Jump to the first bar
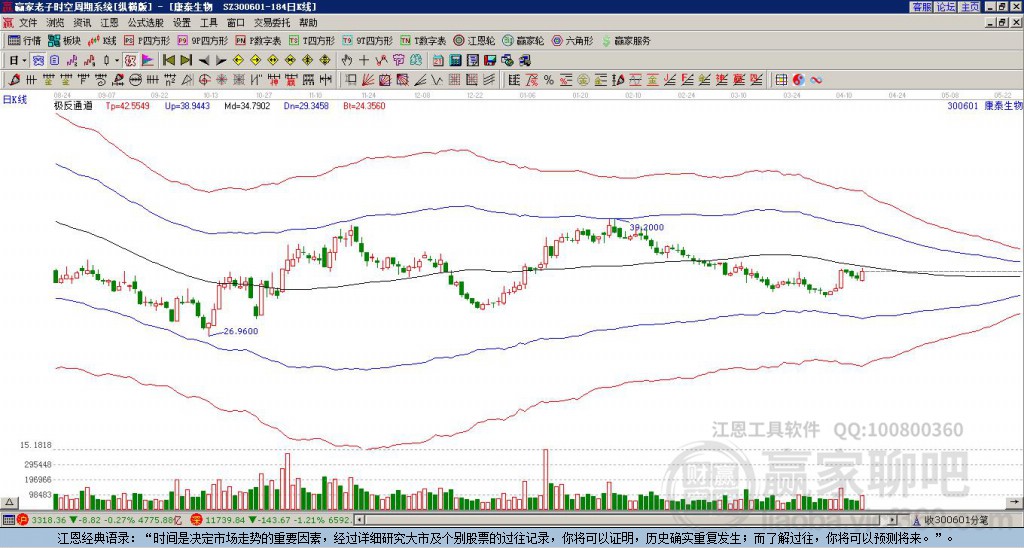The image size is (1024, 548). [168, 61]
